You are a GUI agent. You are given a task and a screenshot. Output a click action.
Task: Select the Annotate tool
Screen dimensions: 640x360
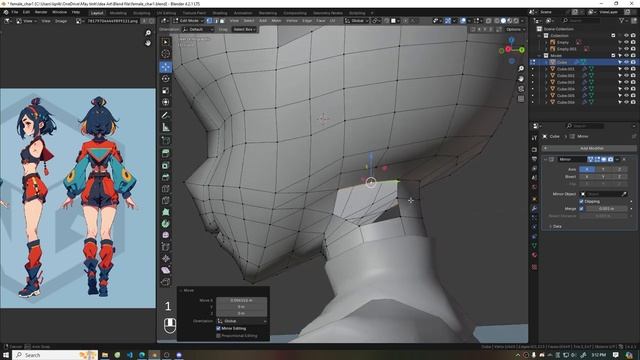click(x=165, y=115)
